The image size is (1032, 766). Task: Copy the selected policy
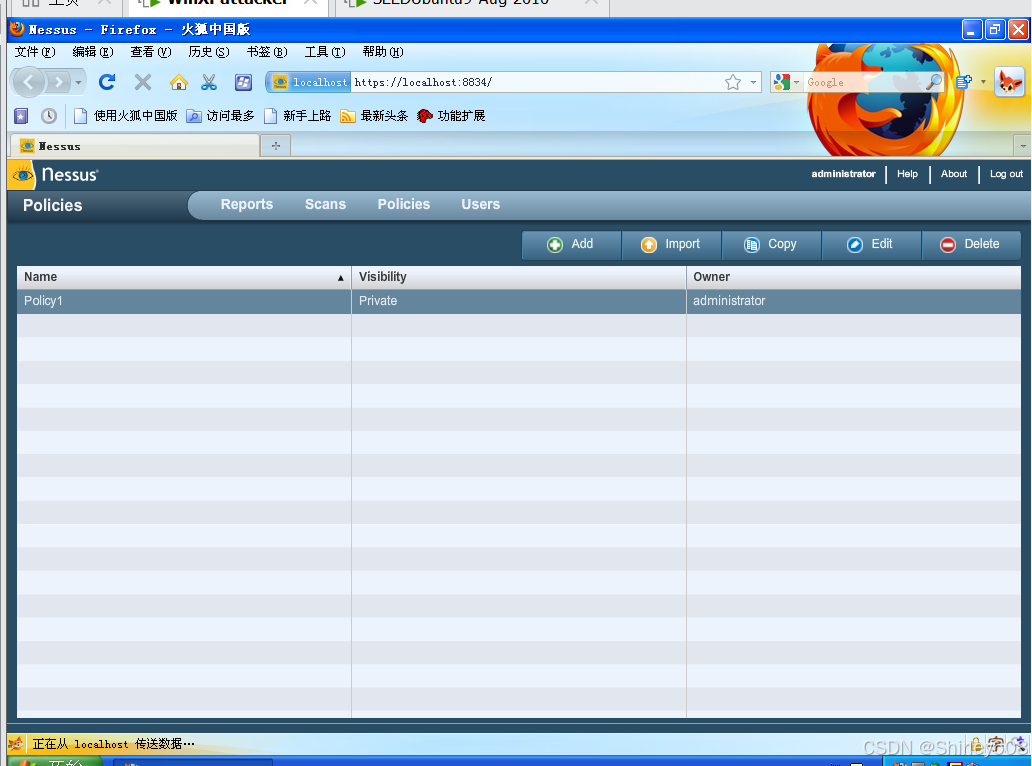point(771,245)
